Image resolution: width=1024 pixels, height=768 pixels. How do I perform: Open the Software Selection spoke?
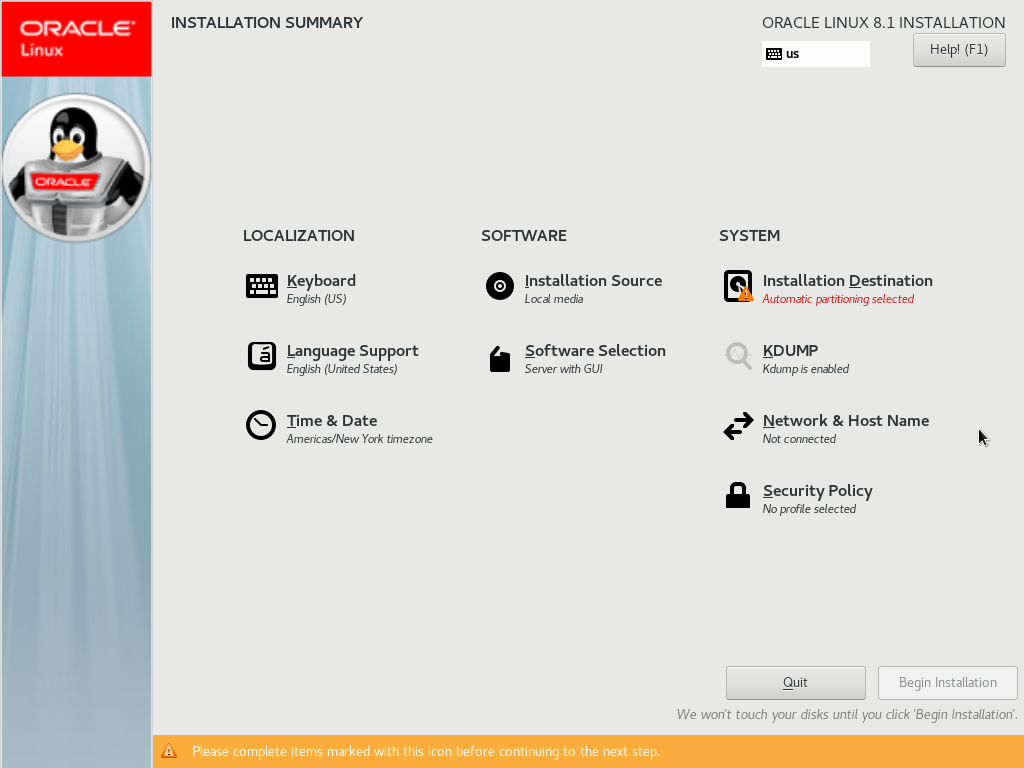coord(595,351)
